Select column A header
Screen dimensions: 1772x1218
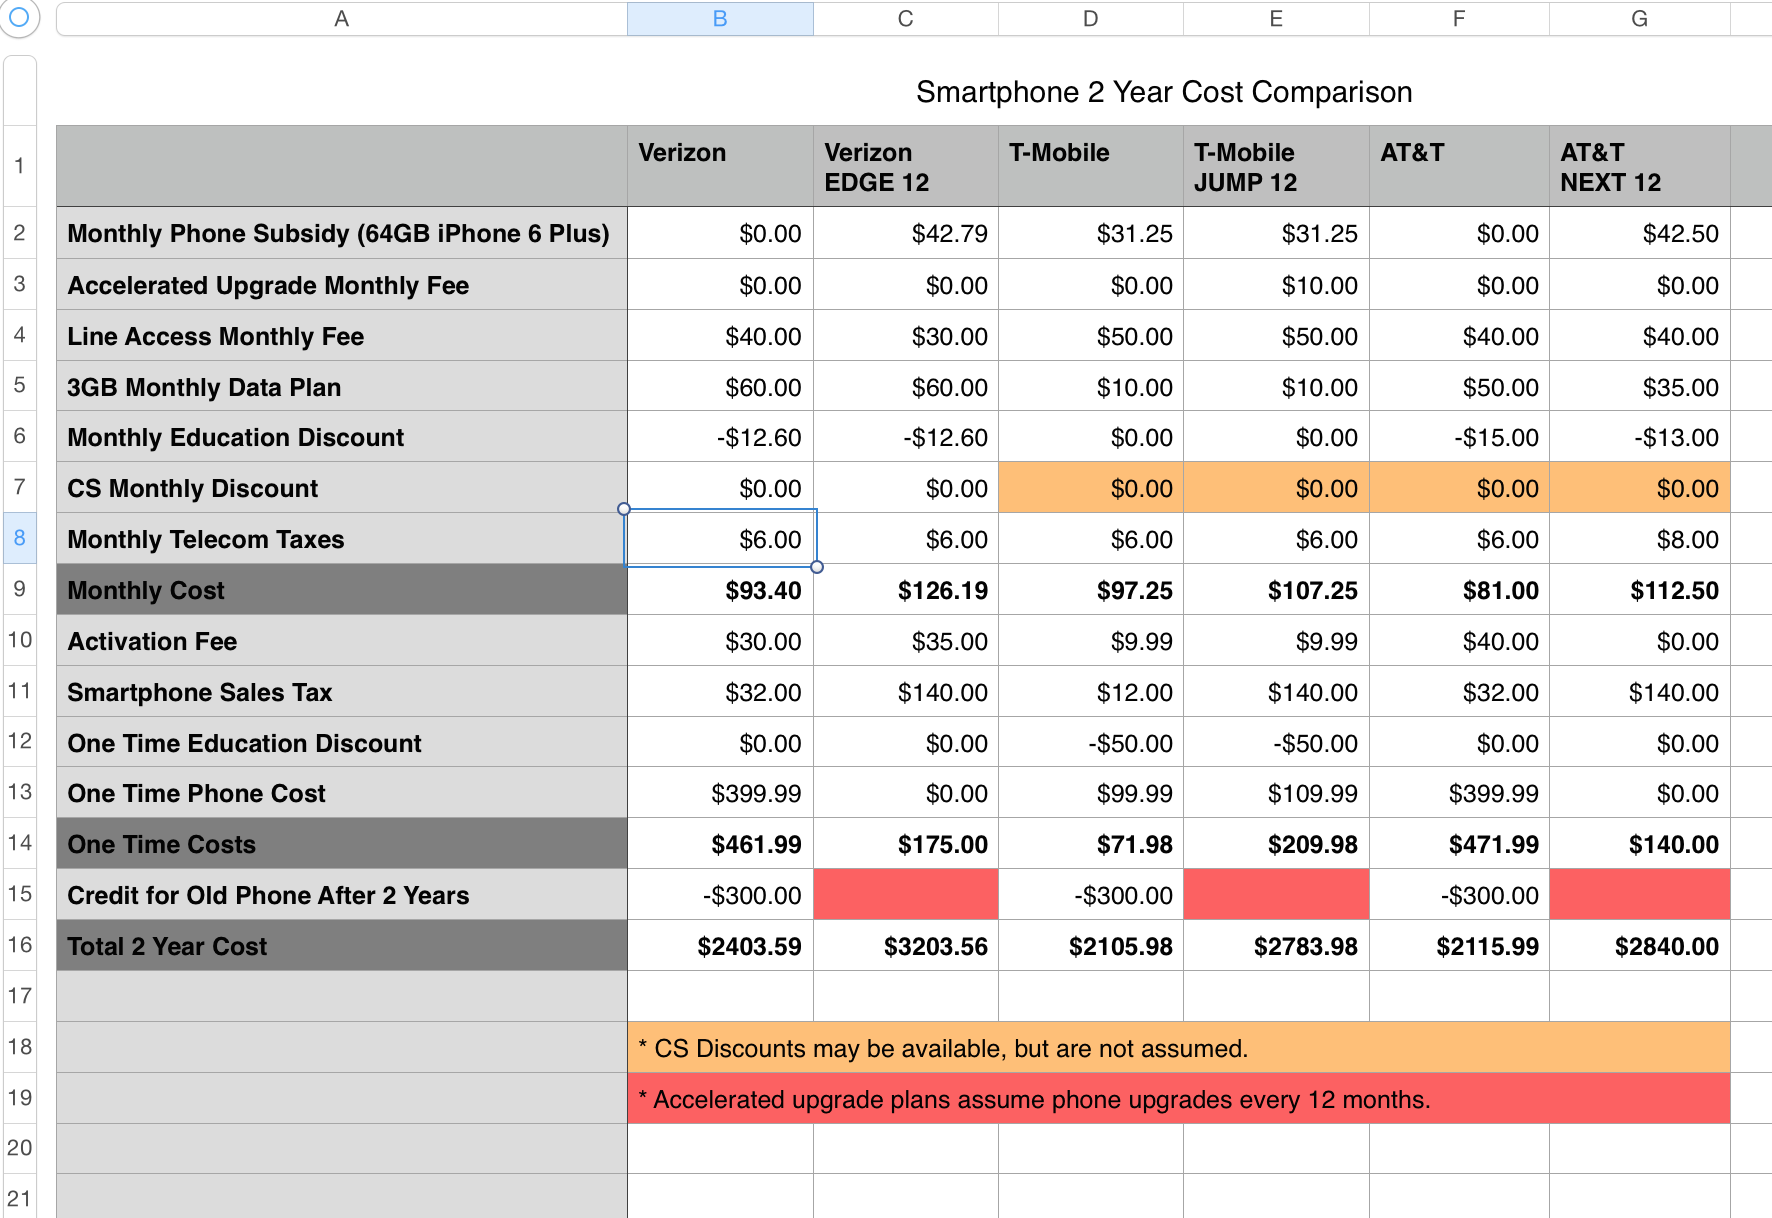tap(342, 19)
